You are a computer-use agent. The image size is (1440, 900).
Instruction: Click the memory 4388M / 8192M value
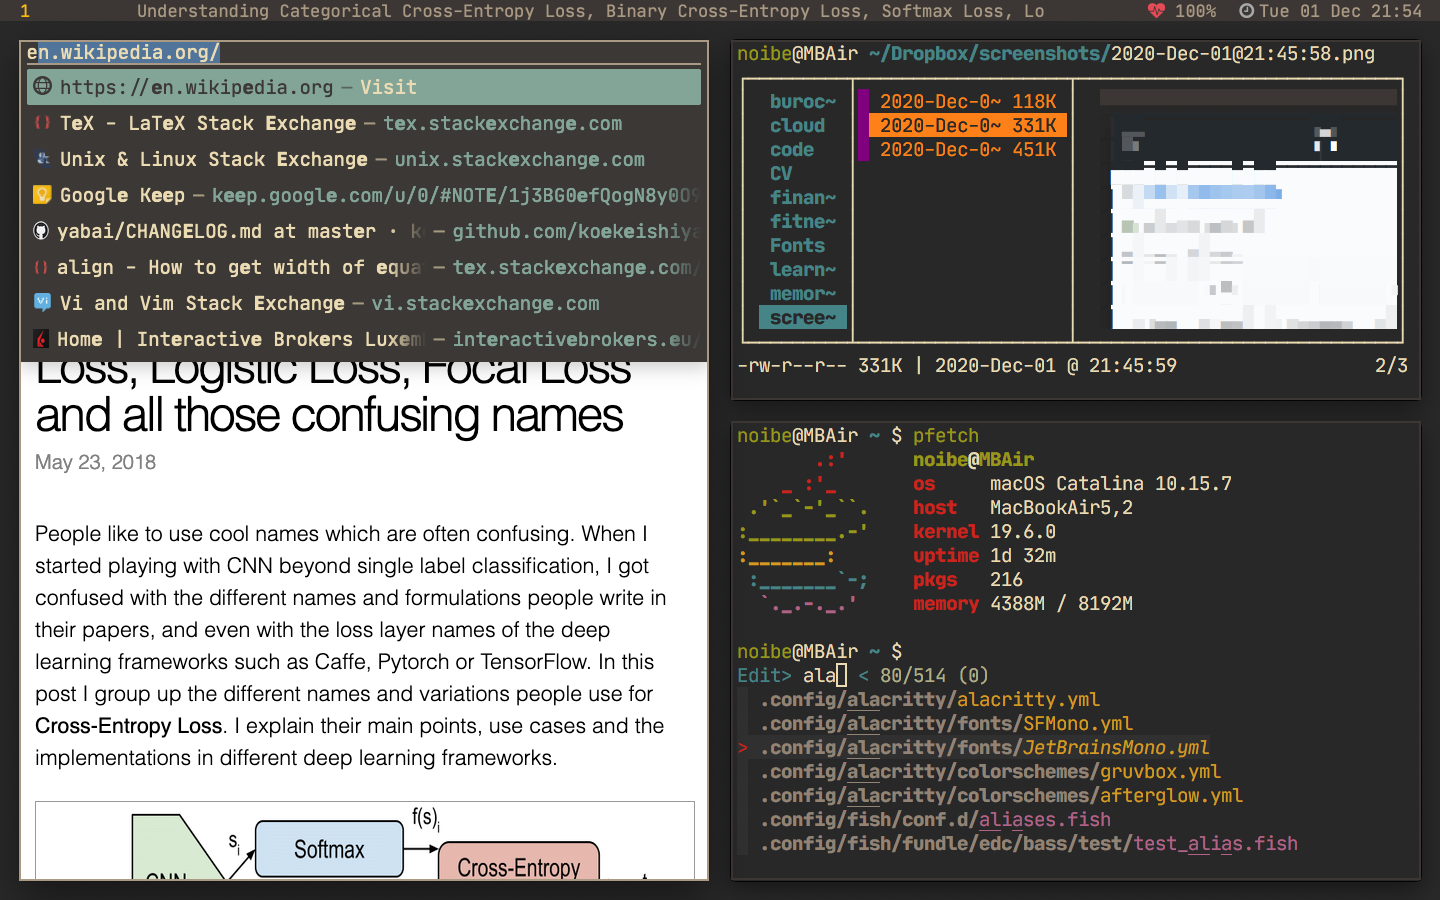tap(1061, 603)
